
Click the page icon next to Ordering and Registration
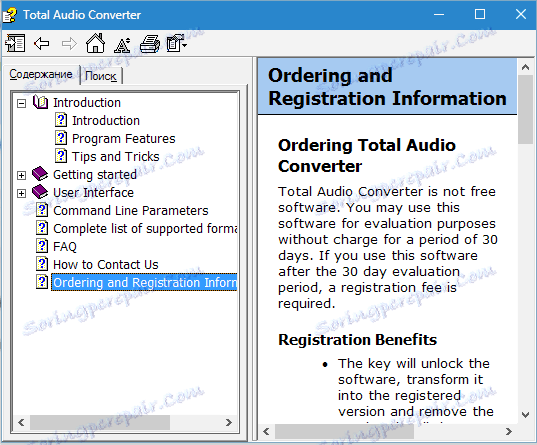[42, 282]
